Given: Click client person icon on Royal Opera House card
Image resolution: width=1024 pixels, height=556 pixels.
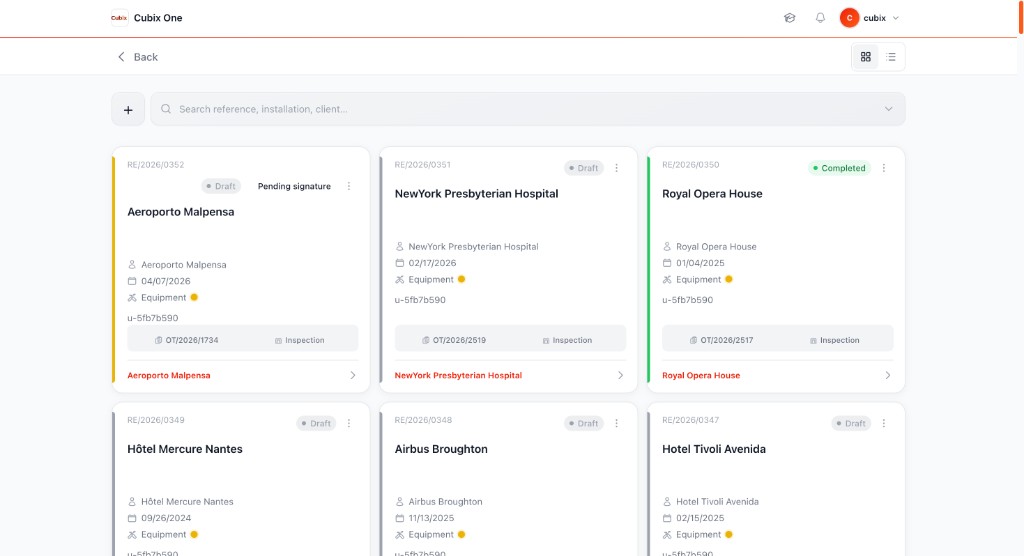Looking at the screenshot, I should [x=667, y=246].
